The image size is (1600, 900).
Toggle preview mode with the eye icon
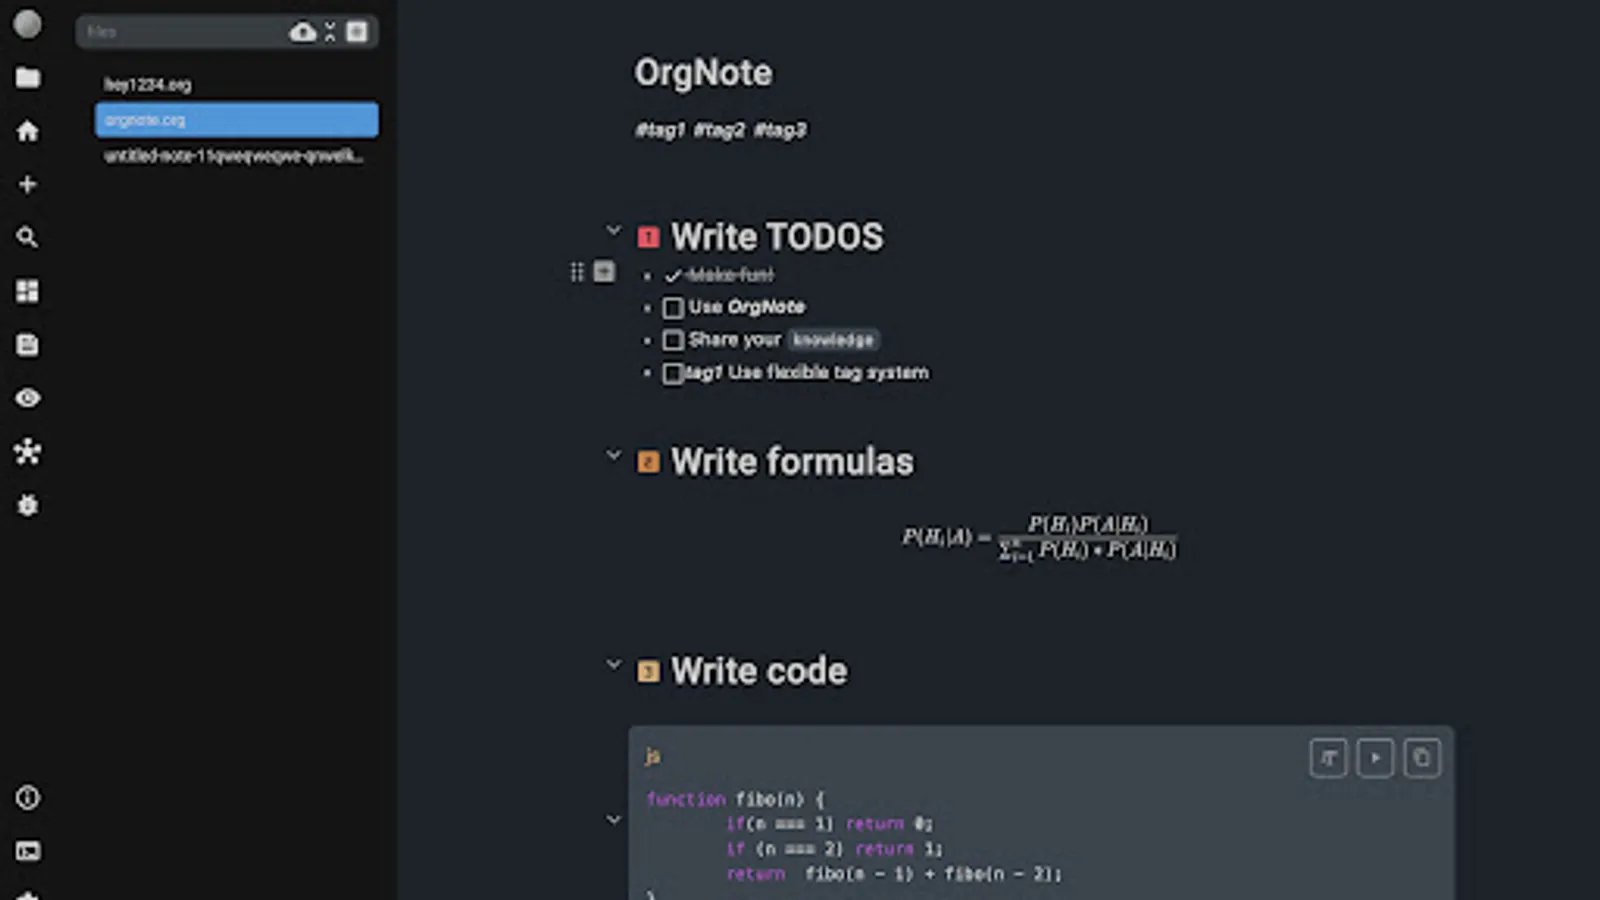click(x=27, y=397)
